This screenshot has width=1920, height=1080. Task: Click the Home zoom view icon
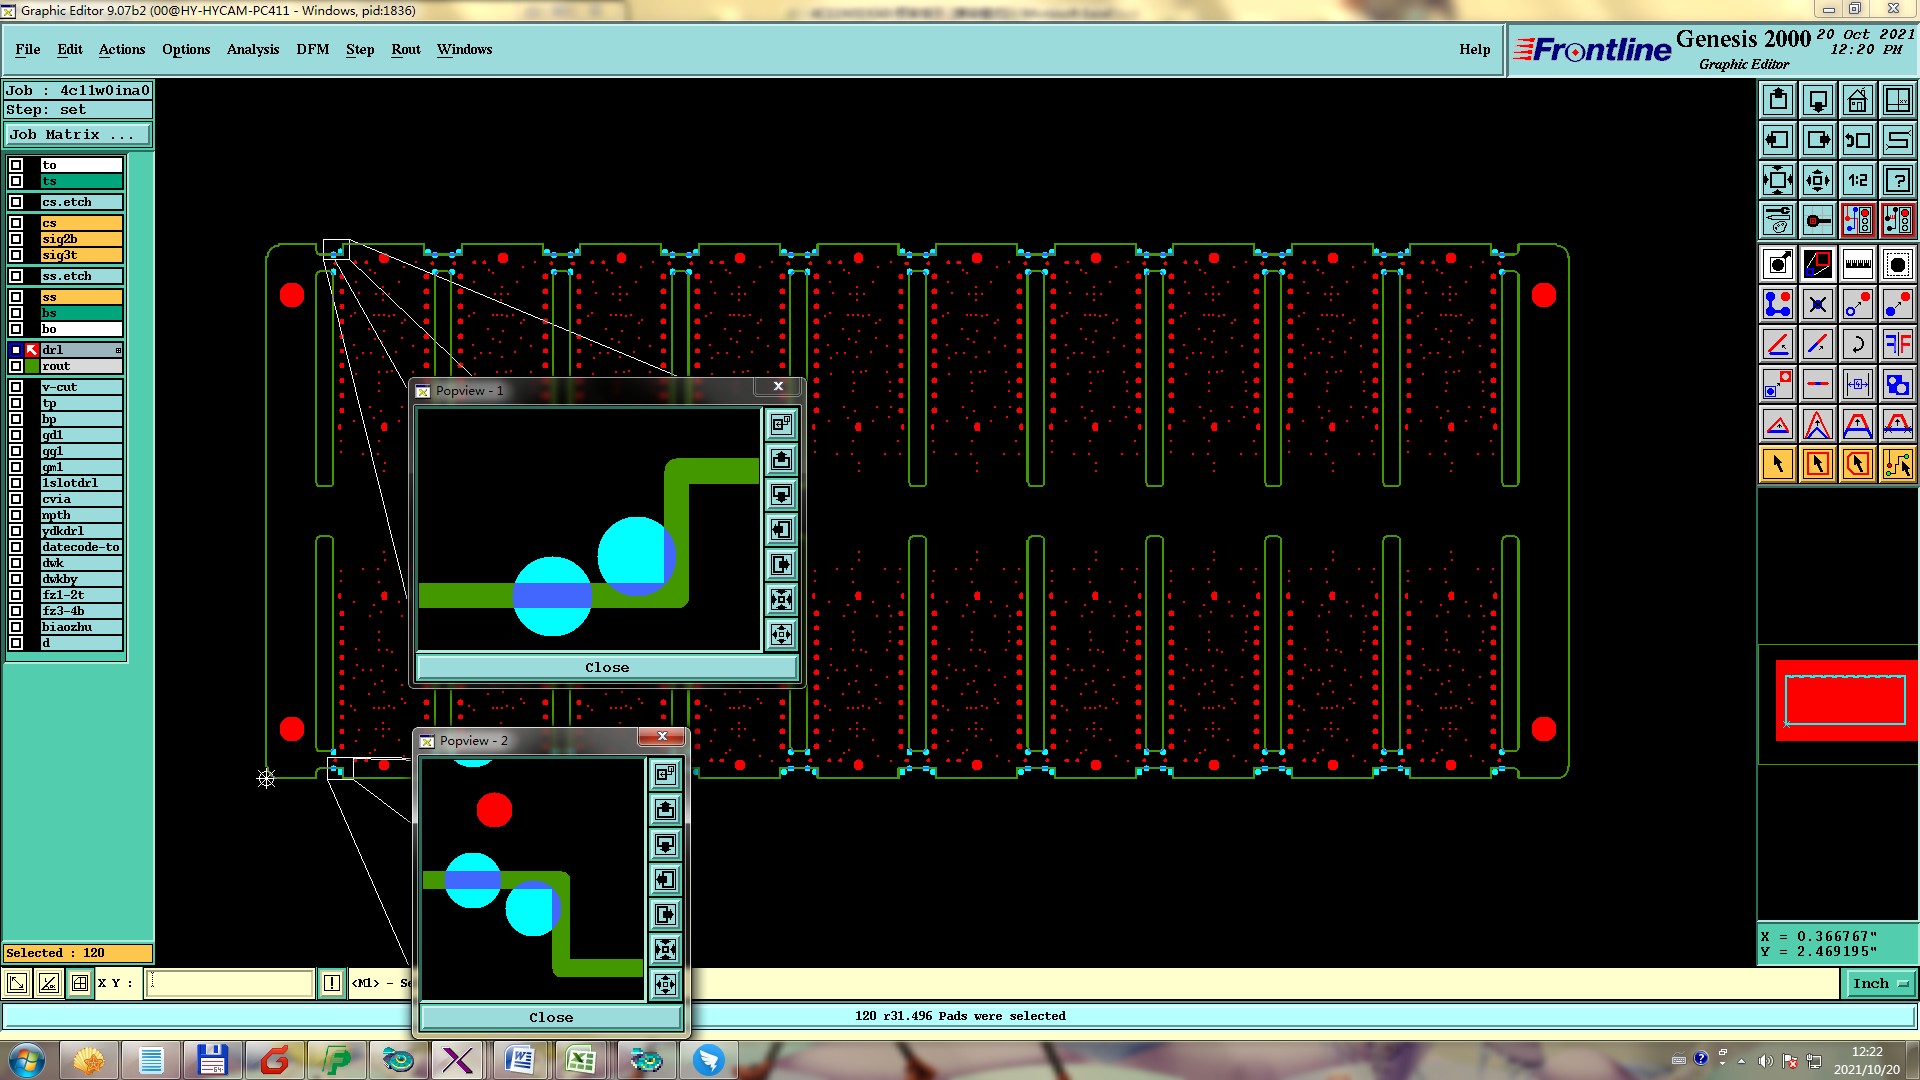1857,100
